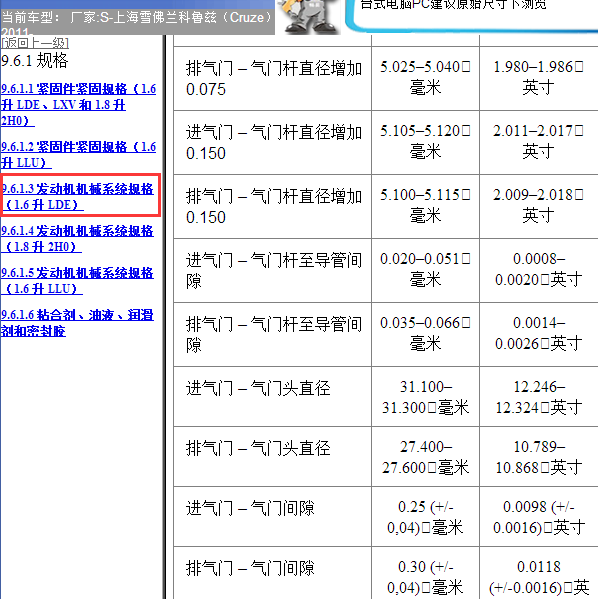Select value 10.789–10.868 英寸

click(x=538, y=457)
